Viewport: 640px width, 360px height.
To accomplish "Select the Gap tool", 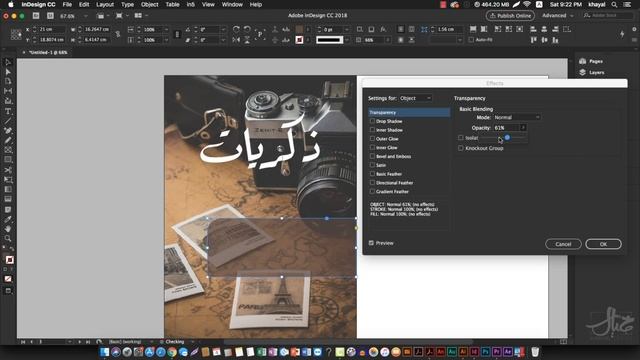I will [8, 91].
